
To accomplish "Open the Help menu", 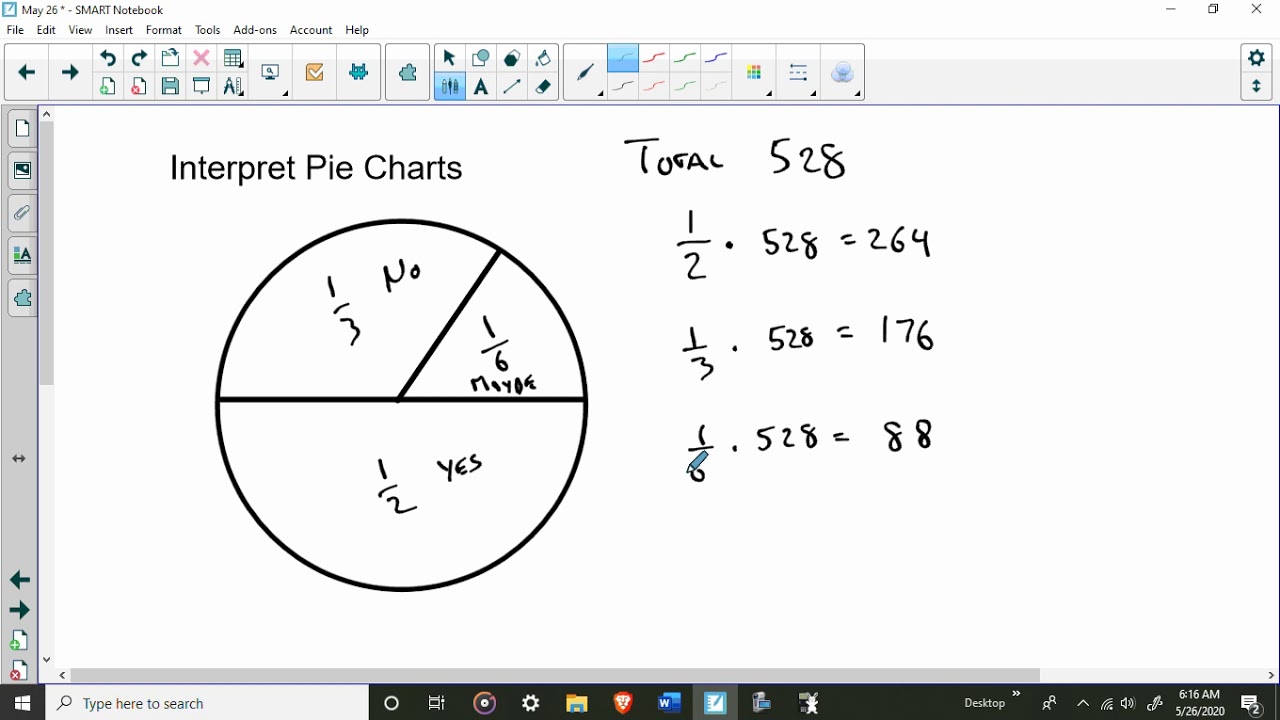I will pyautogui.click(x=357, y=30).
